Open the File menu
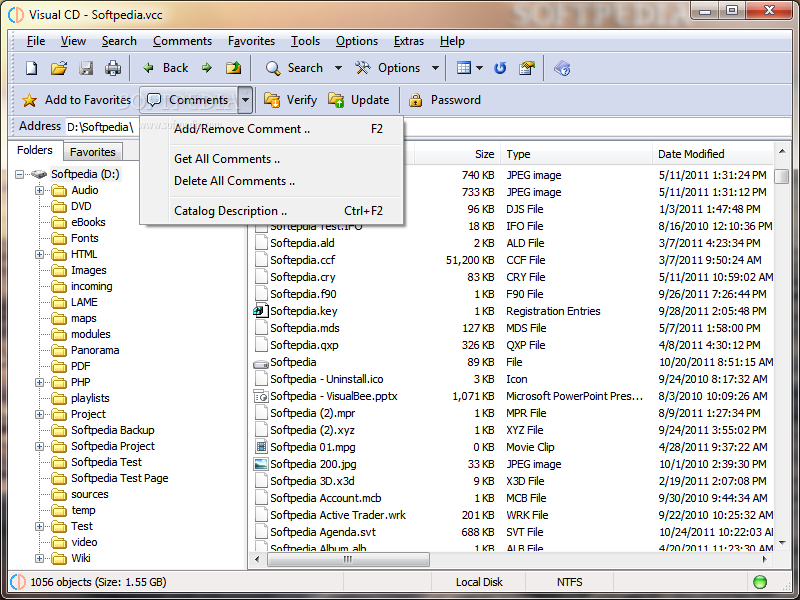 [x=36, y=41]
